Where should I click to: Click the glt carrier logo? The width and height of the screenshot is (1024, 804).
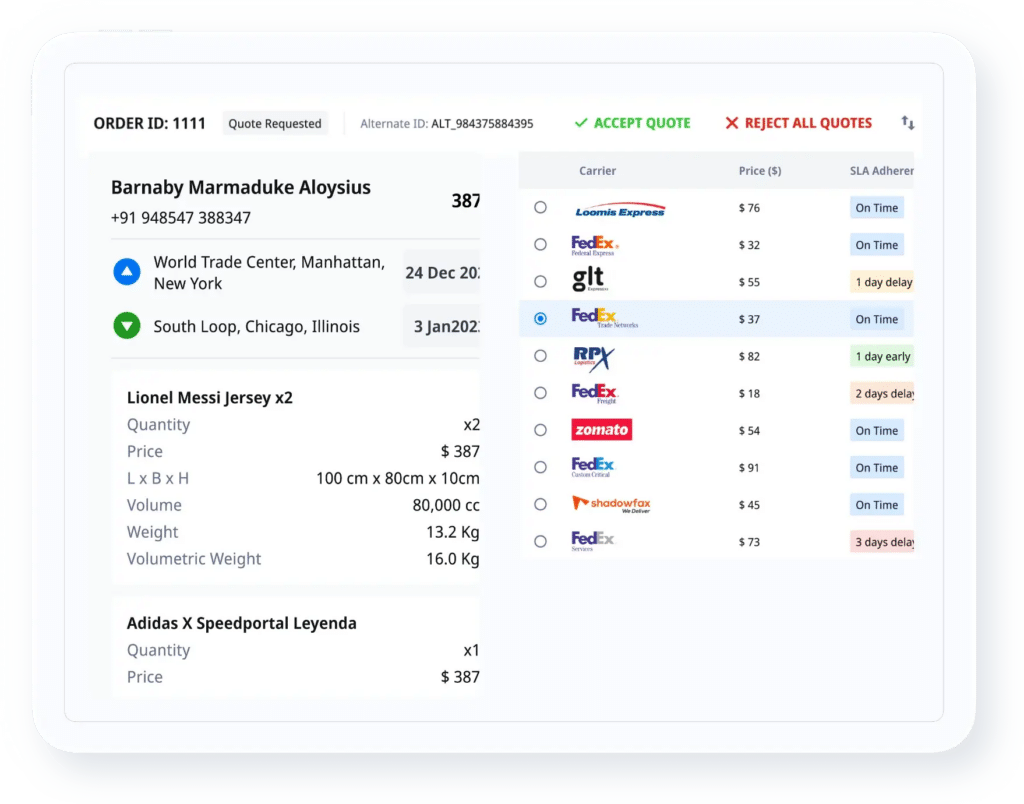tap(589, 280)
